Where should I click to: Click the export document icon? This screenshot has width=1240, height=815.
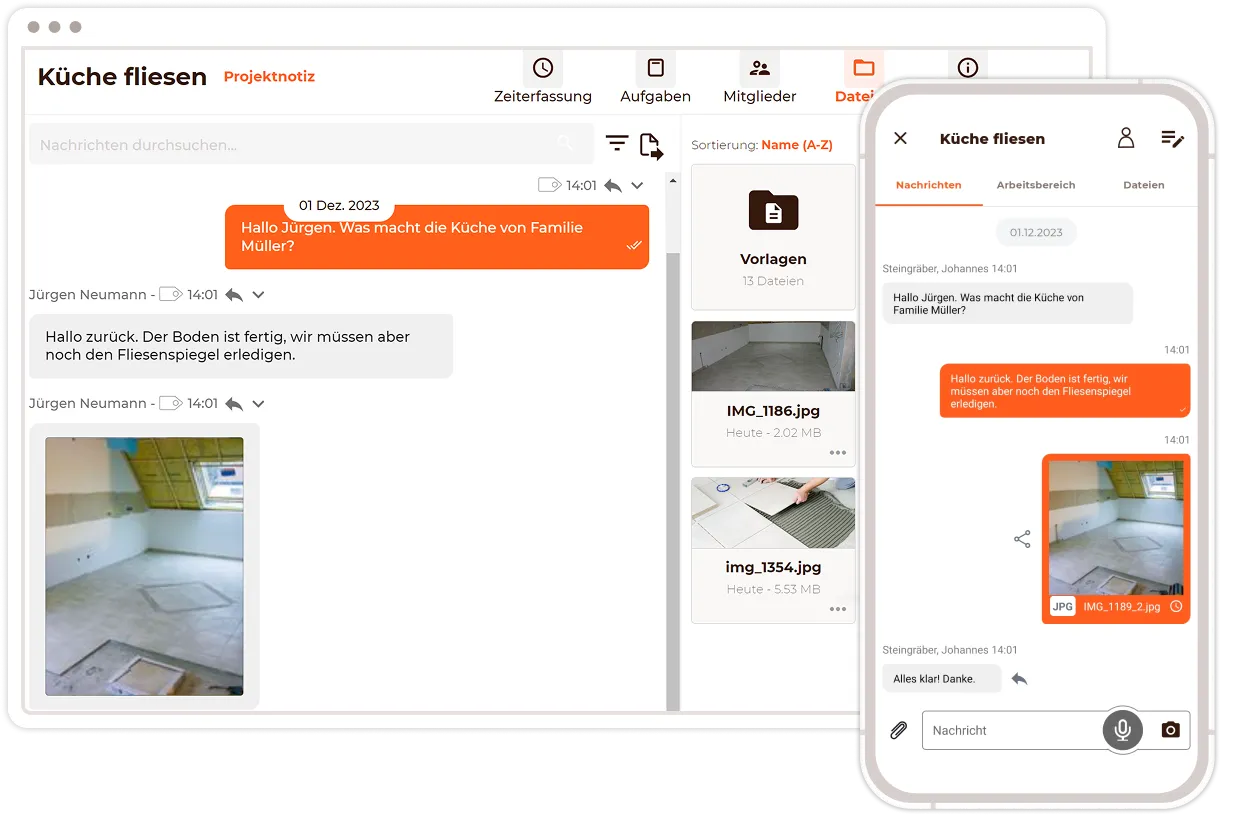[x=651, y=146]
